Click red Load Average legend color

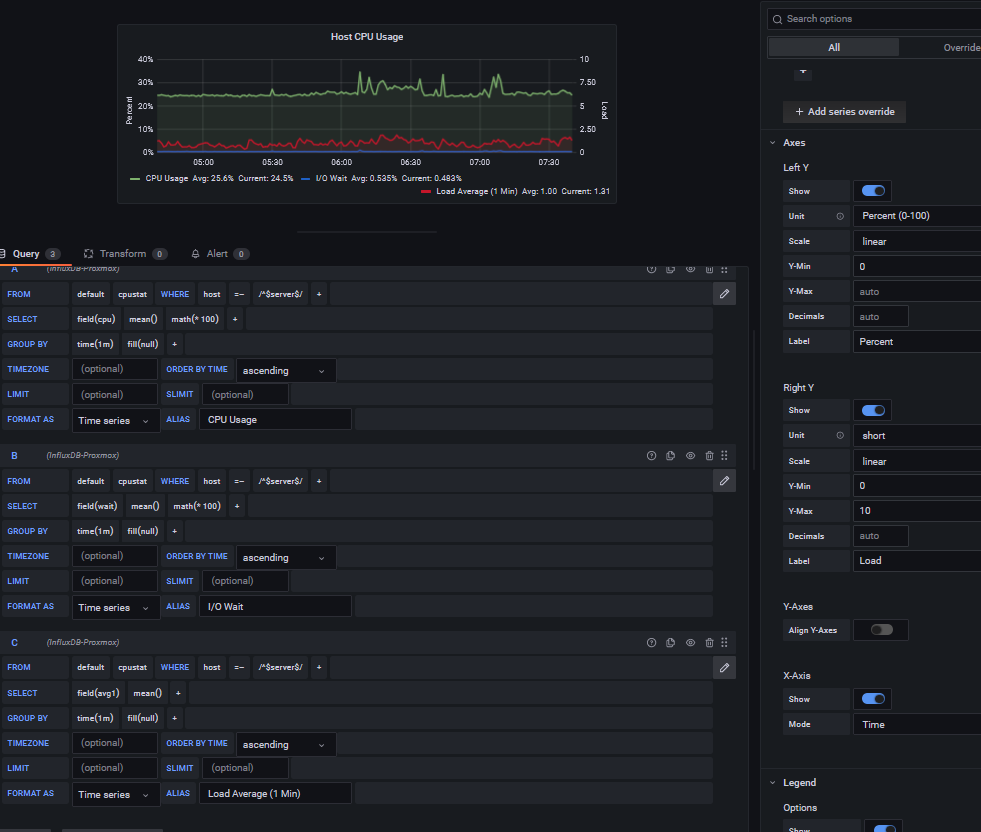(426, 192)
